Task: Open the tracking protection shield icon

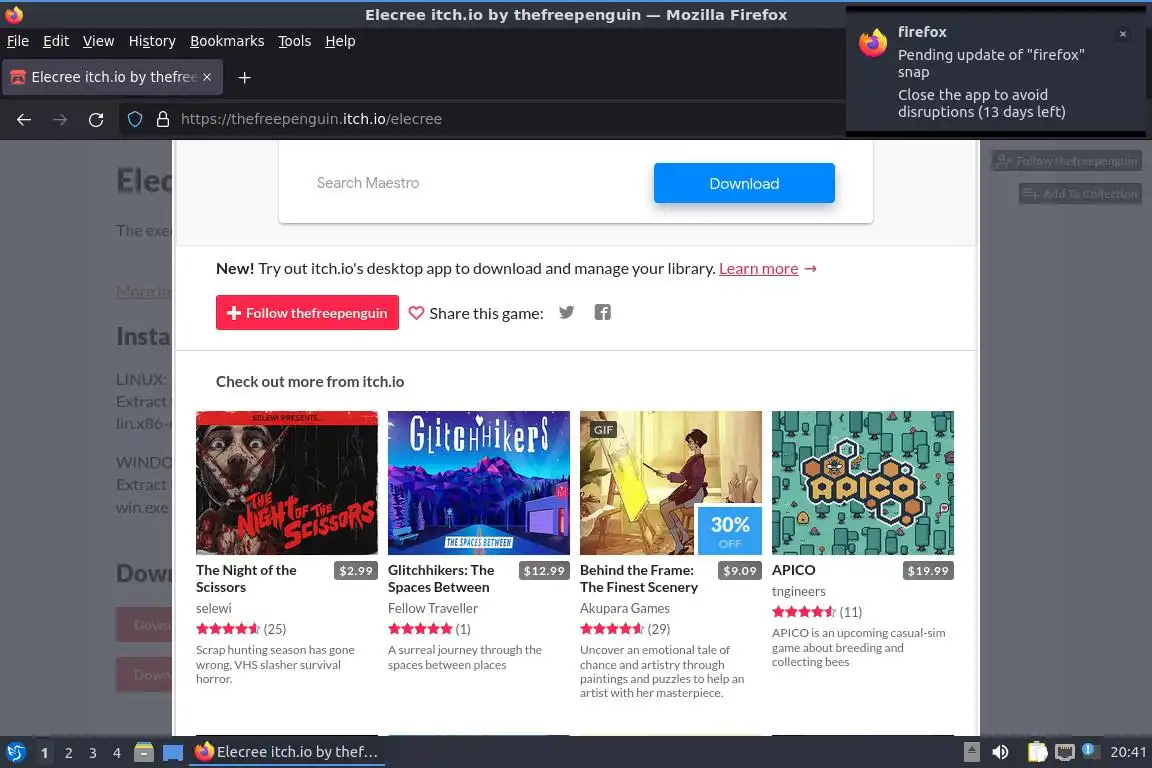Action: point(135,119)
